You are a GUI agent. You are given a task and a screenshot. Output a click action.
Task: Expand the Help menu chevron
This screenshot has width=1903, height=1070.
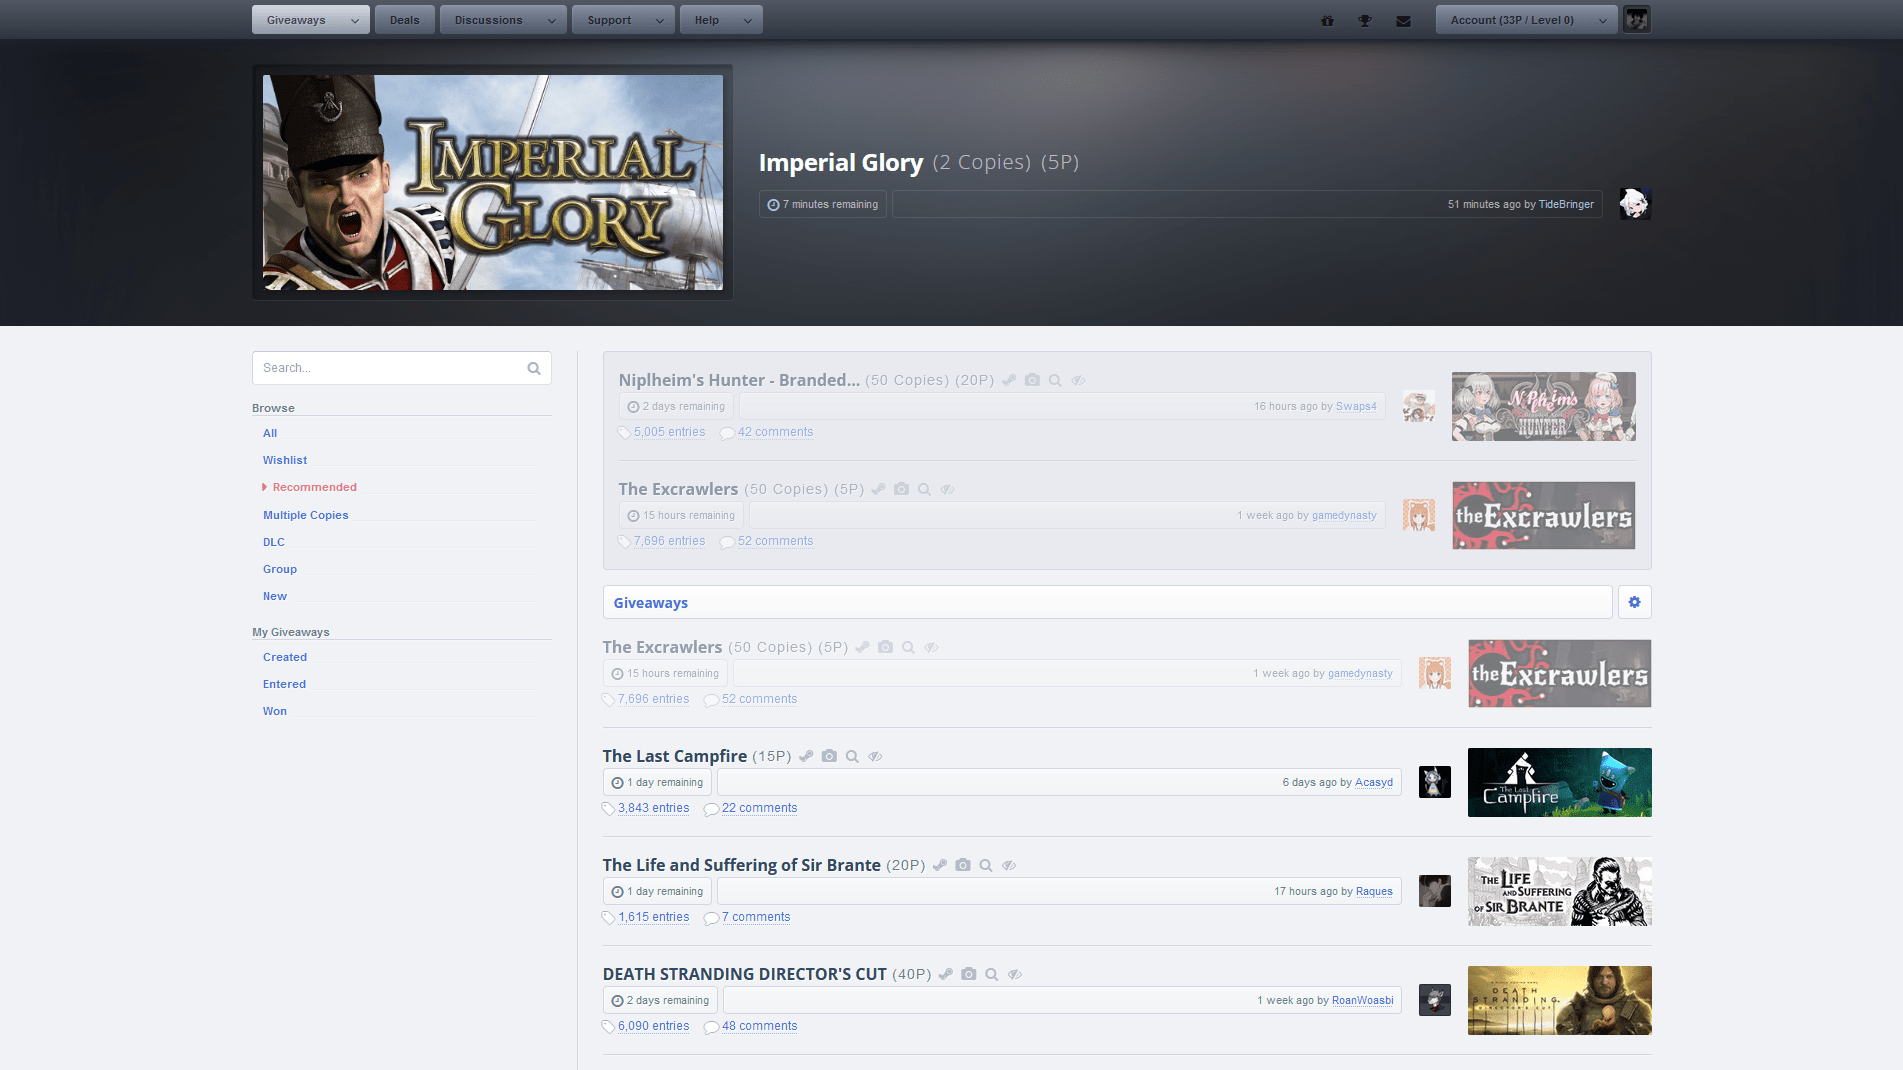pyautogui.click(x=746, y=19)
